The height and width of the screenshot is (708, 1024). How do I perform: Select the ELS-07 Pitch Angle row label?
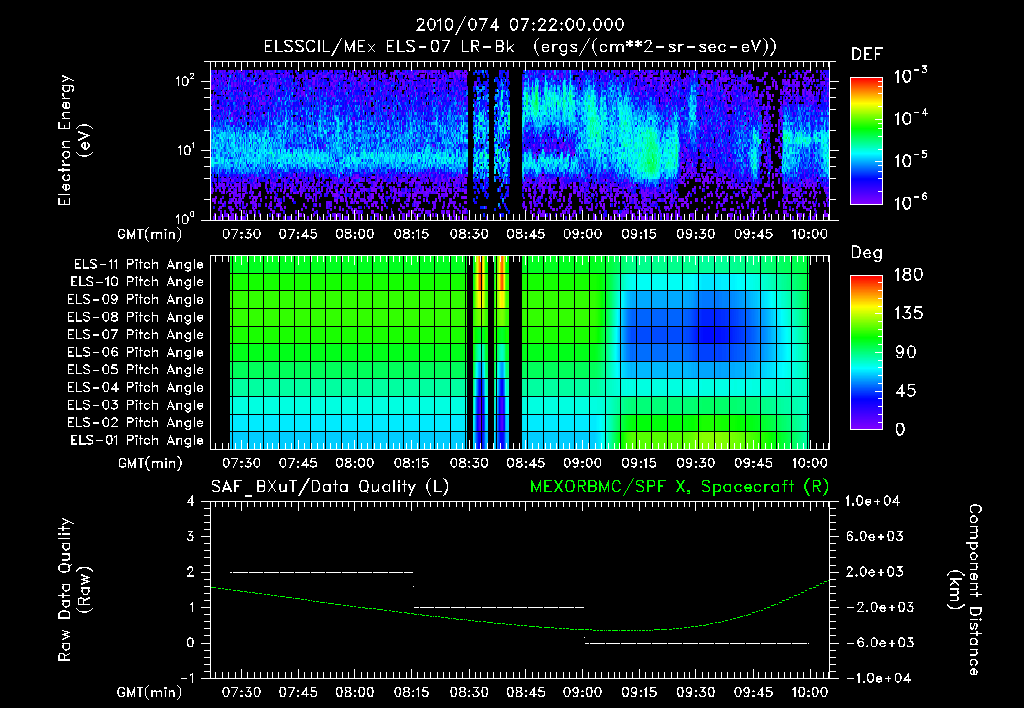pyautogui.click(x=135, y=334)
